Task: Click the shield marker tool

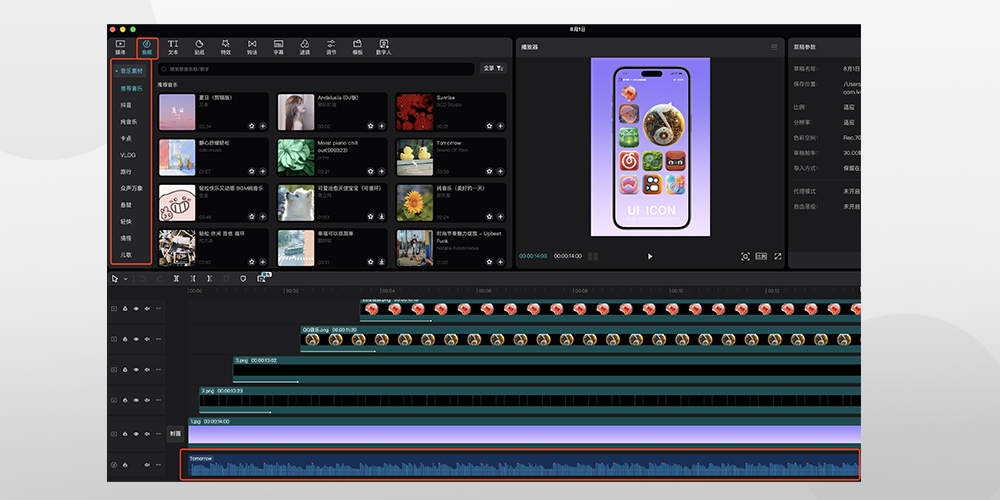Action: pos(243,279)
